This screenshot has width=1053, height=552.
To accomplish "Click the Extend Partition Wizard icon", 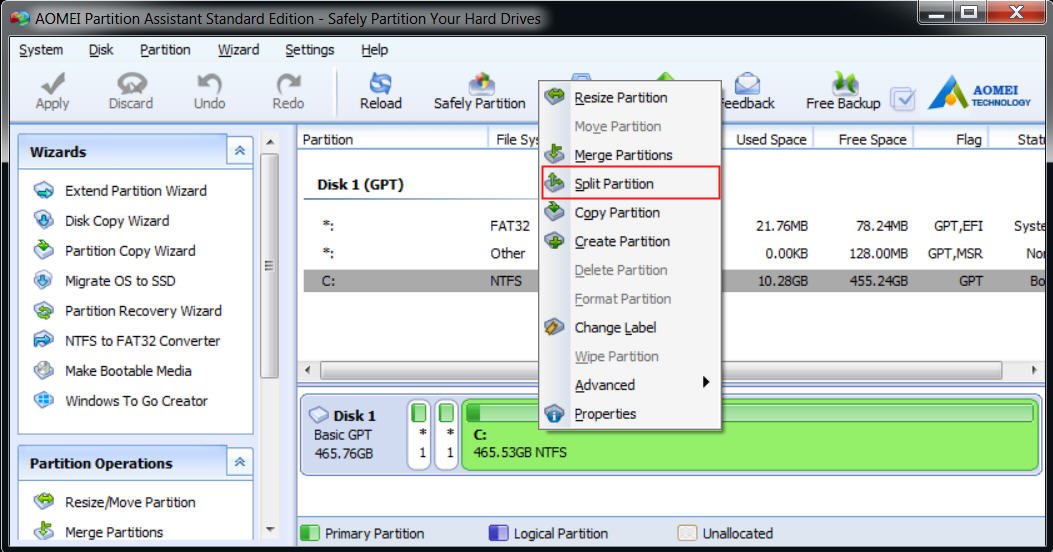I will point(44,190).
